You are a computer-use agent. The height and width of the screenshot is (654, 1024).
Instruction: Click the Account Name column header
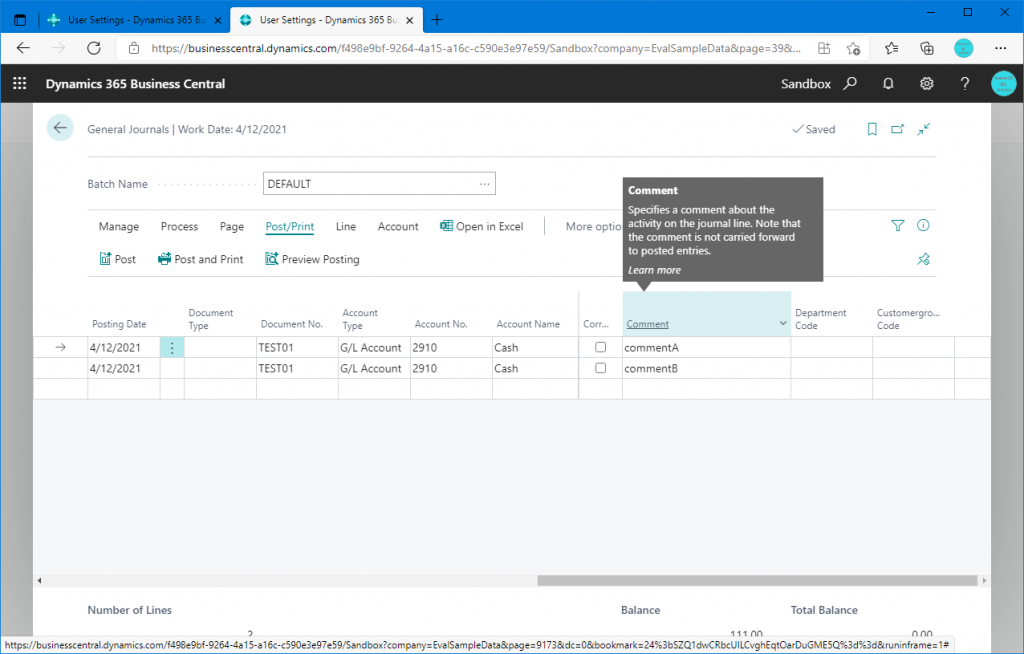point(528,324)
